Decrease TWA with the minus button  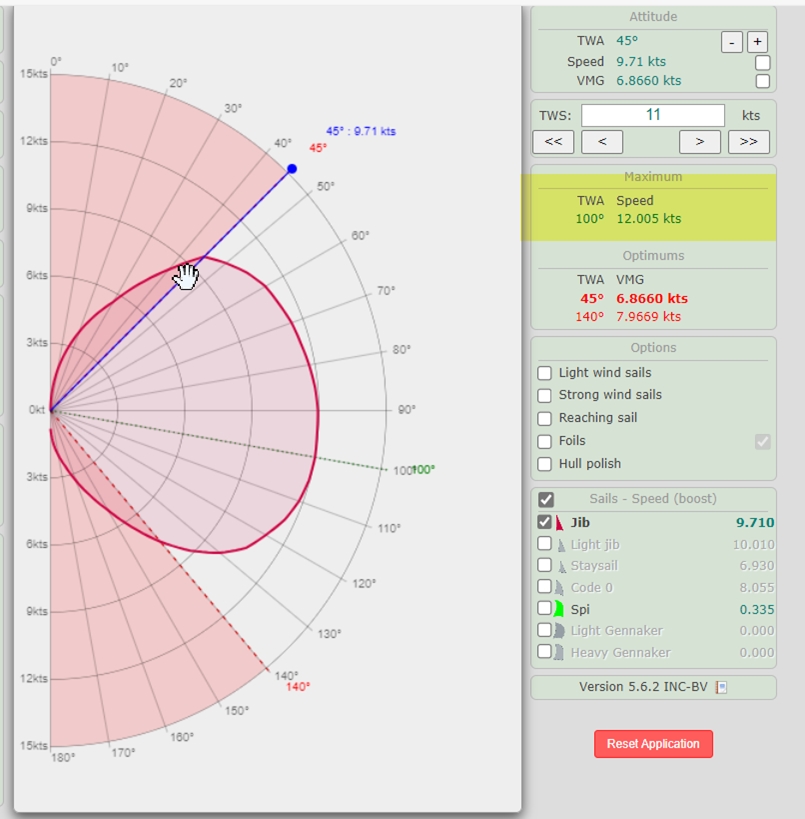pyautogui.click(x=732, y=42)
